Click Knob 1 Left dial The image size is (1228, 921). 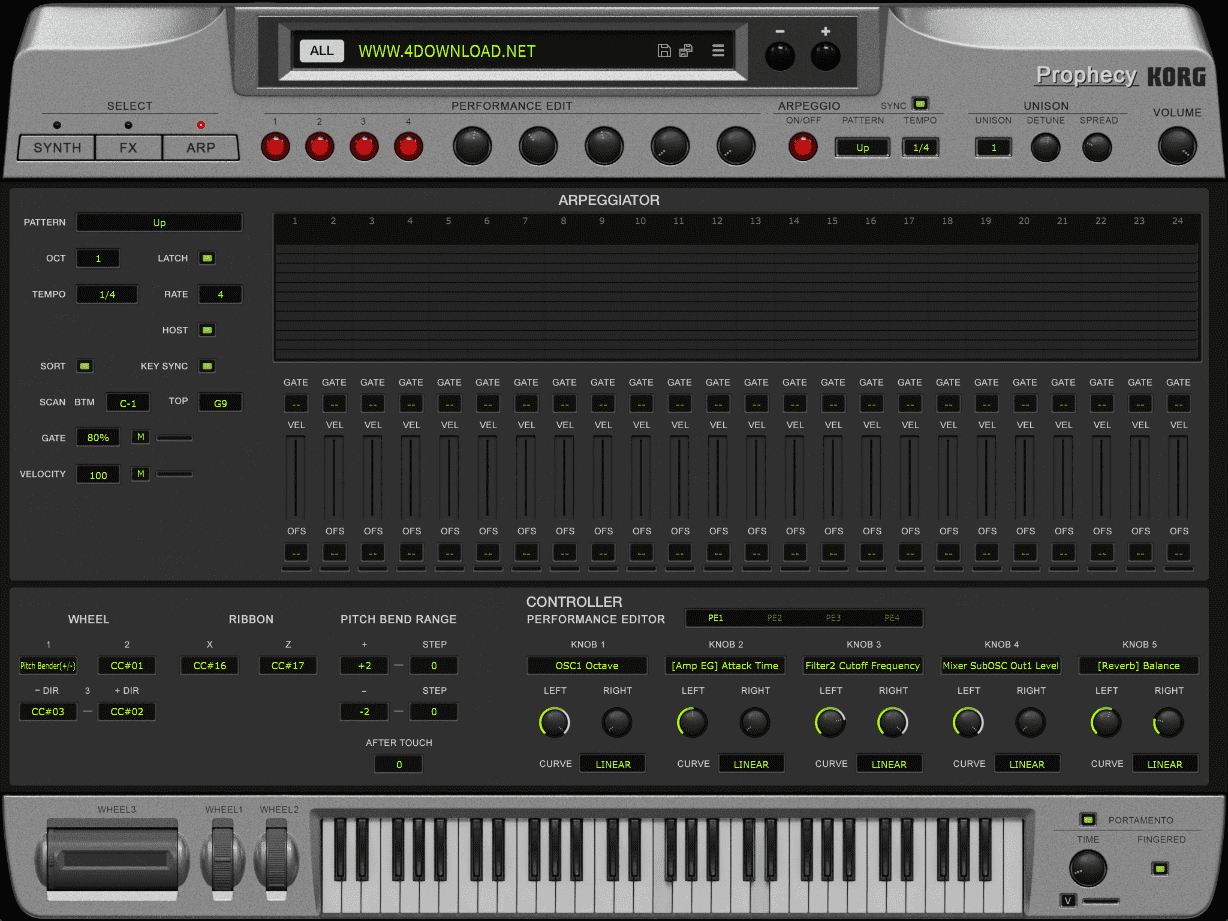tap(554, 722)
